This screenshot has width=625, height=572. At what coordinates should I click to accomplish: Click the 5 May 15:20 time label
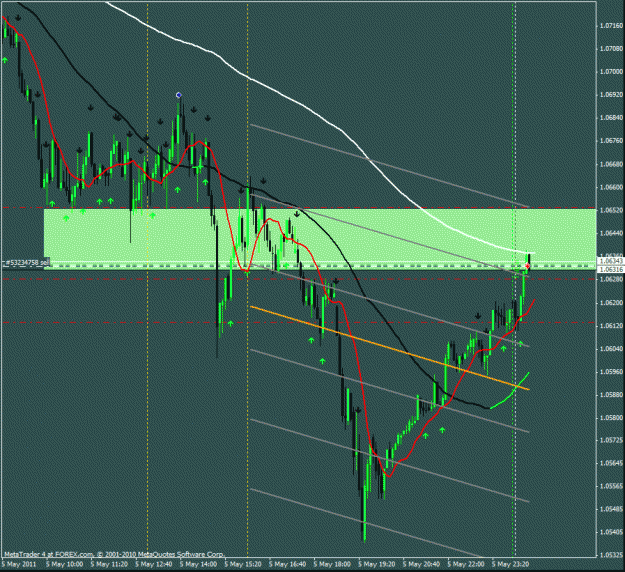point(243,564)
